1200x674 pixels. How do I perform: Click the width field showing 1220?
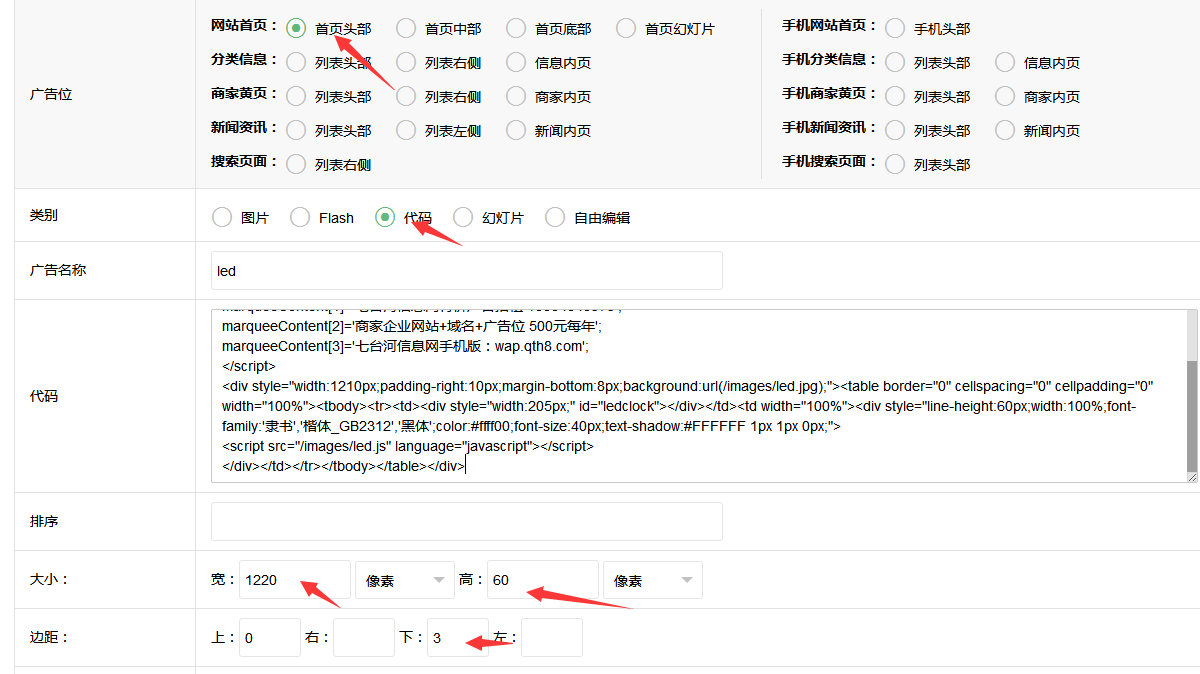pos(294,580)
